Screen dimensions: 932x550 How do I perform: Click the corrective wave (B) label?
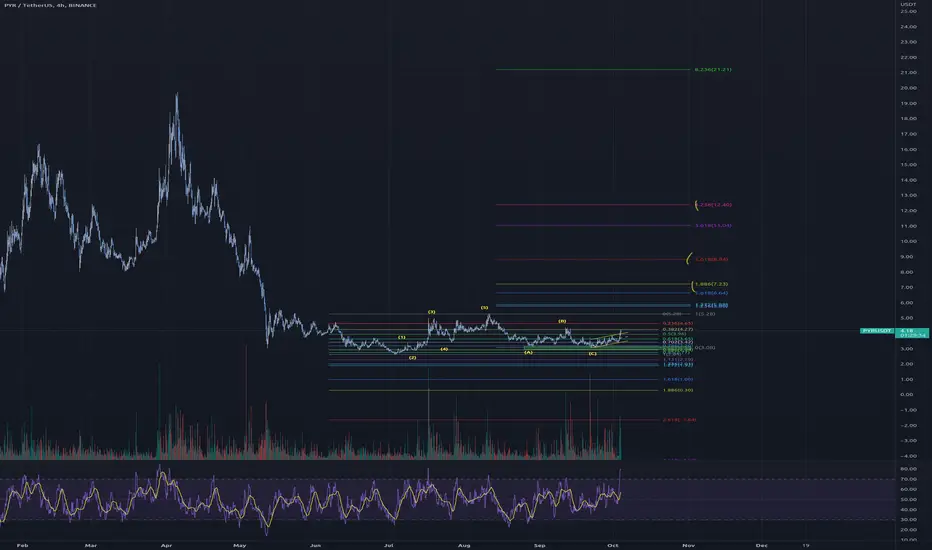[x=562, y=321]
